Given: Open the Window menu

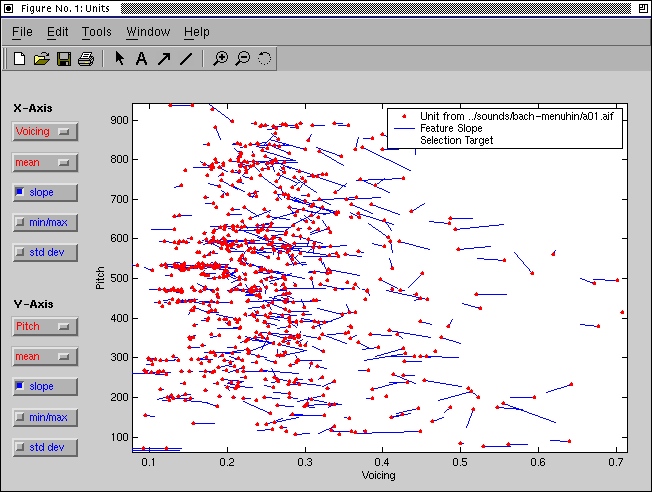Looking at the screenshot, I should click(x=148, y=32).
